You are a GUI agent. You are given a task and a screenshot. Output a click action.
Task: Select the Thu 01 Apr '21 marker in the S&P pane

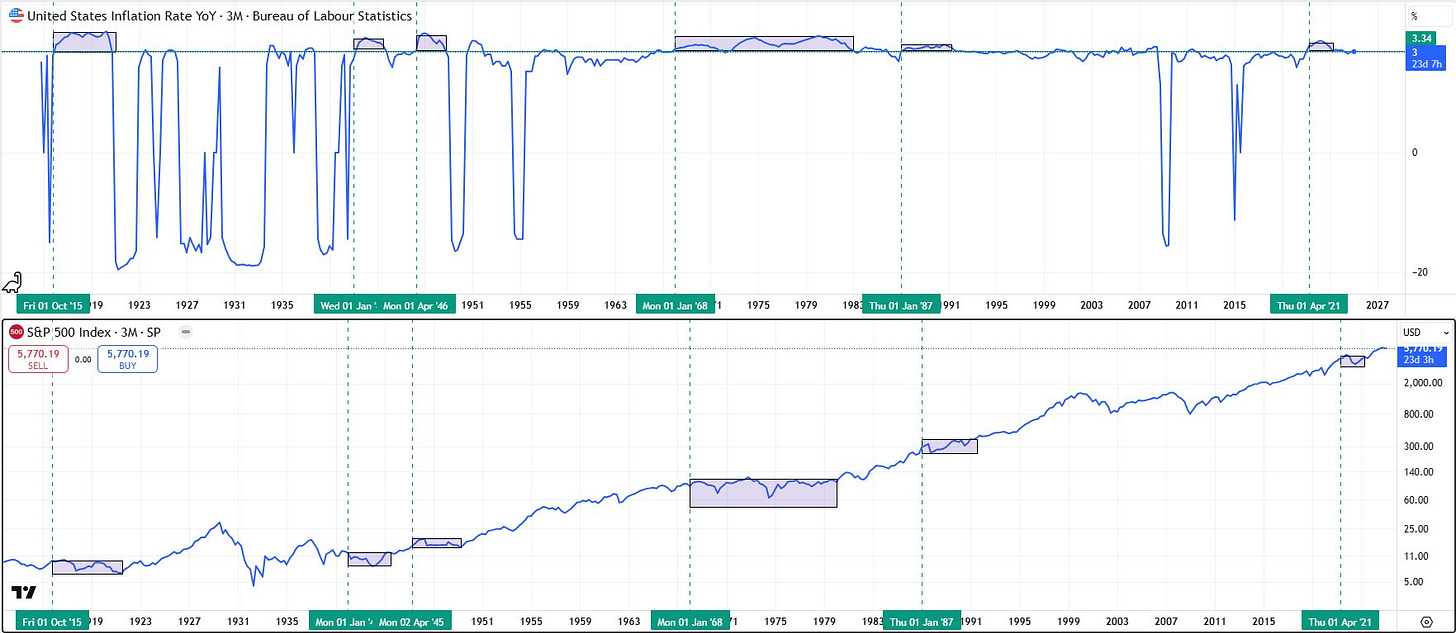point(1340,619)
